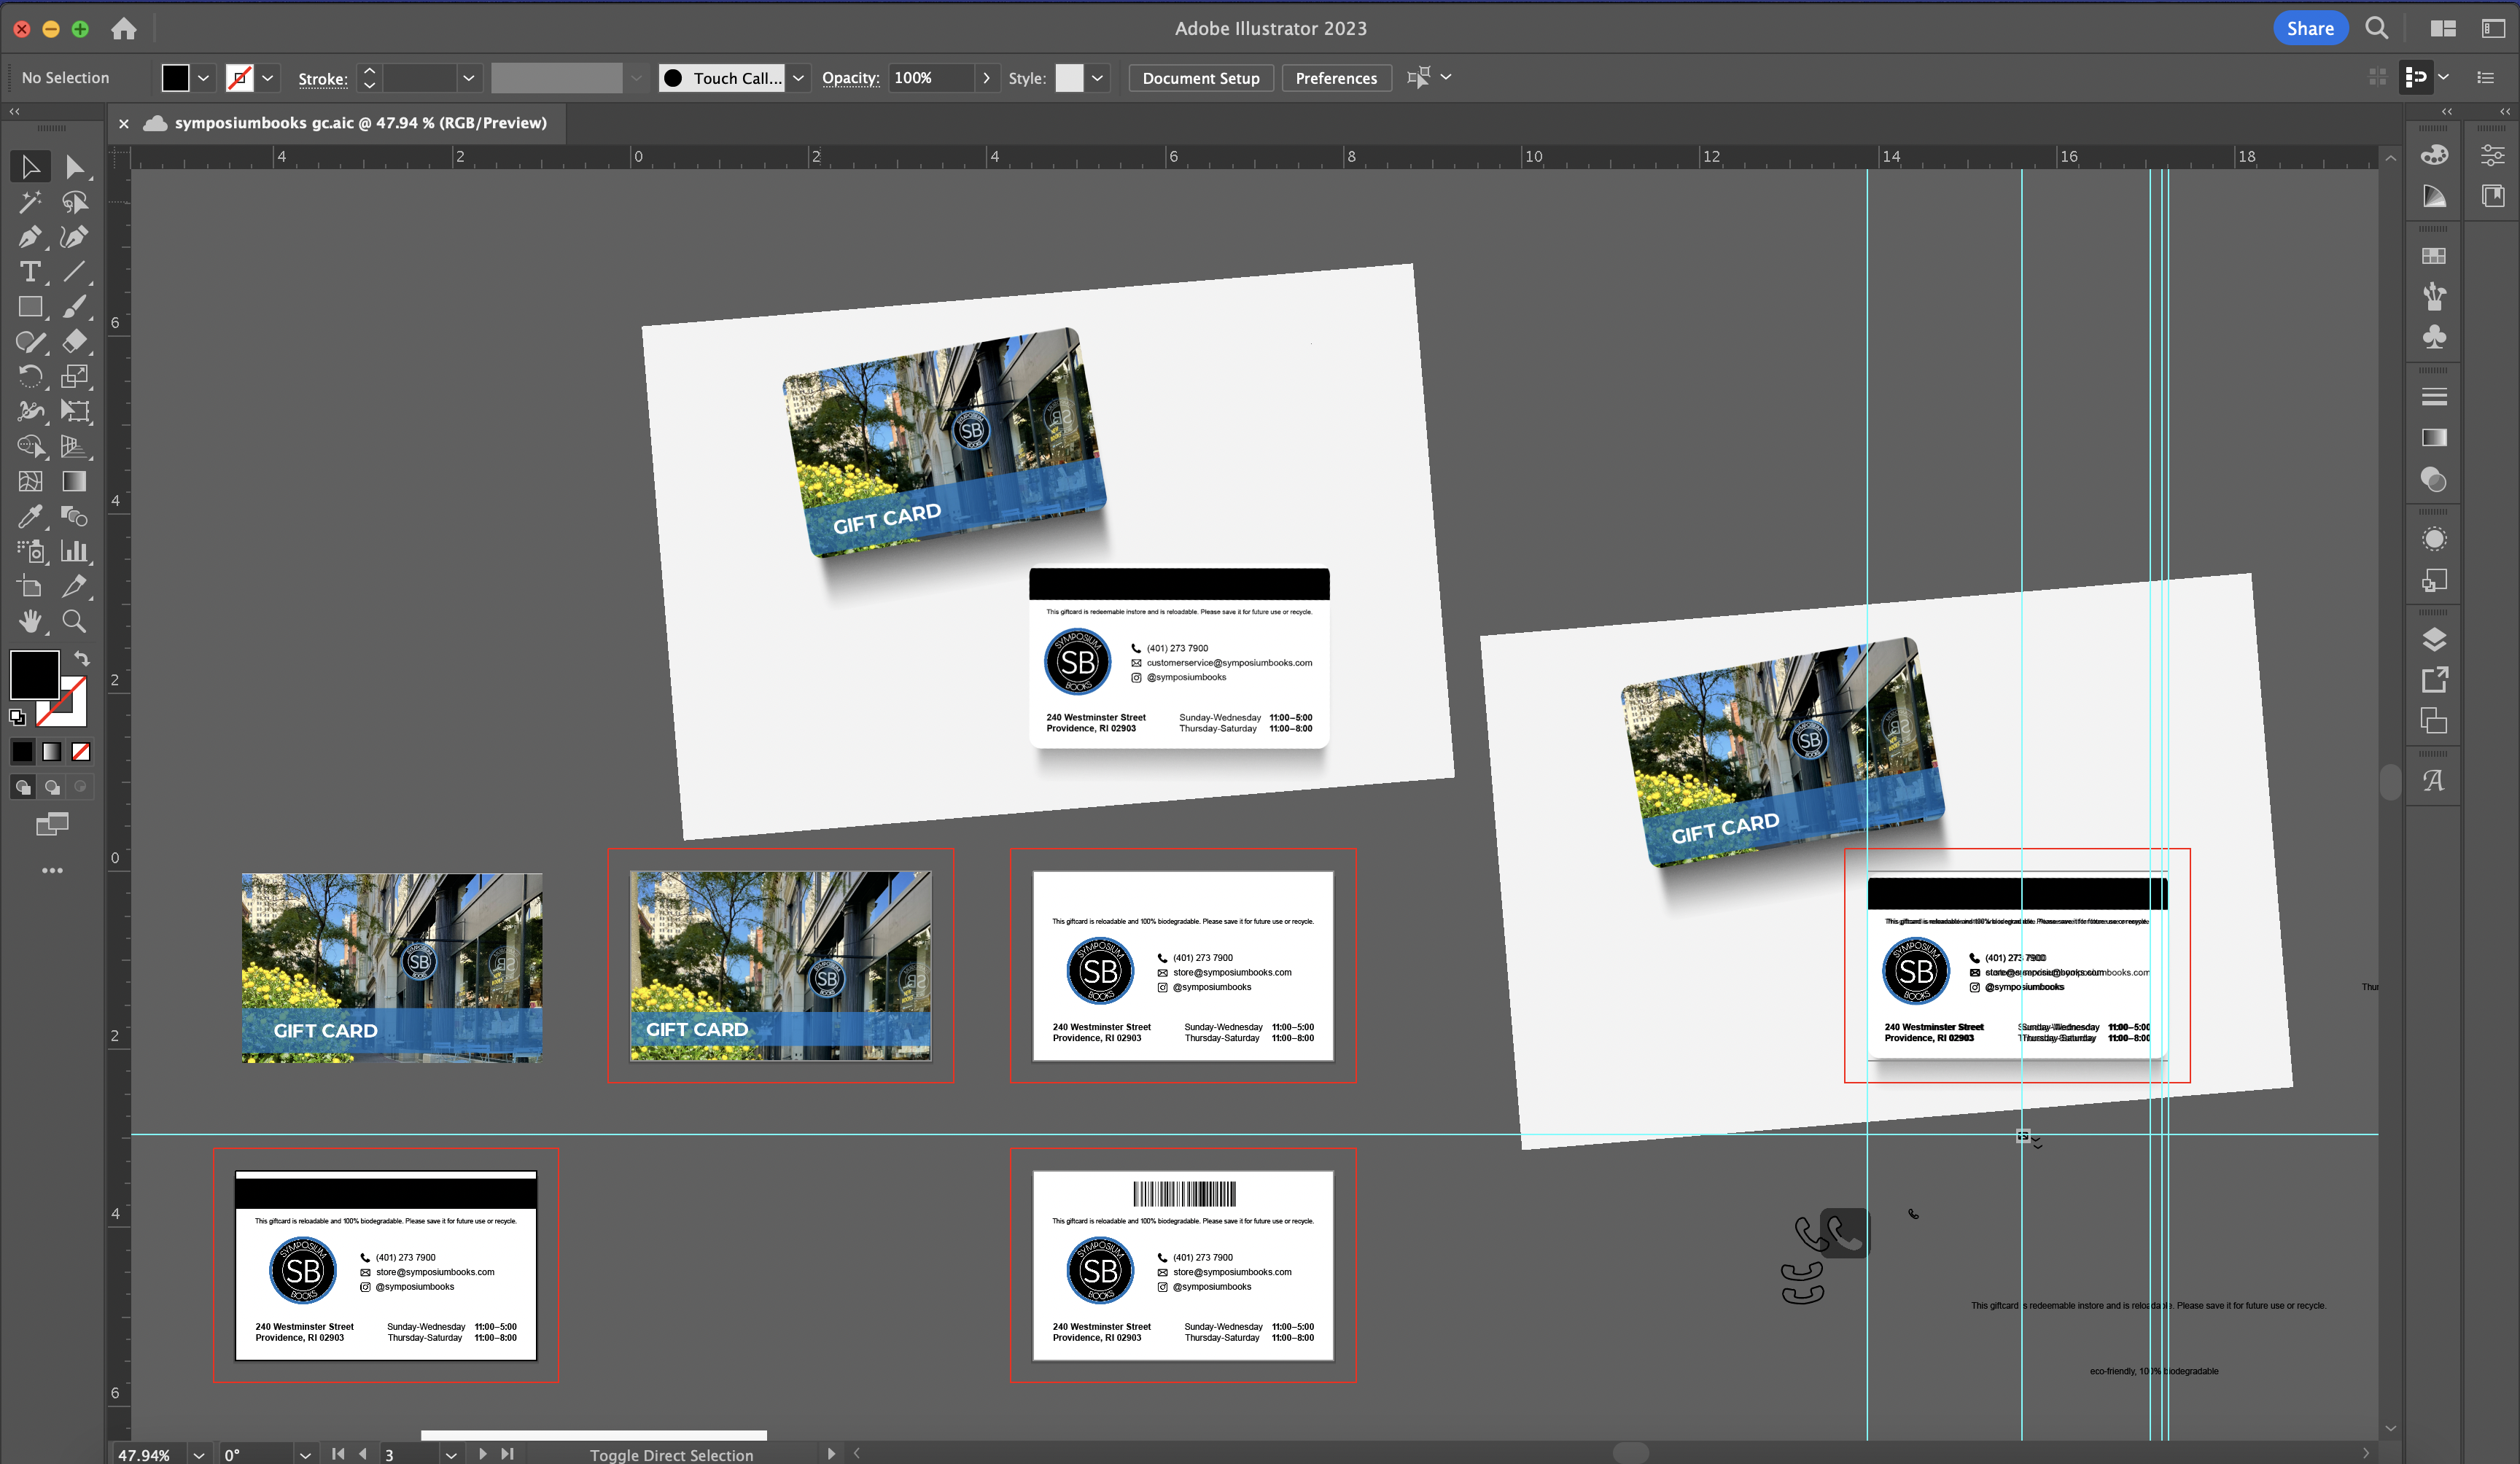Select the Magic Wand tool
The width and height of the screenshot is (2520, 1464).
[30, 202]
